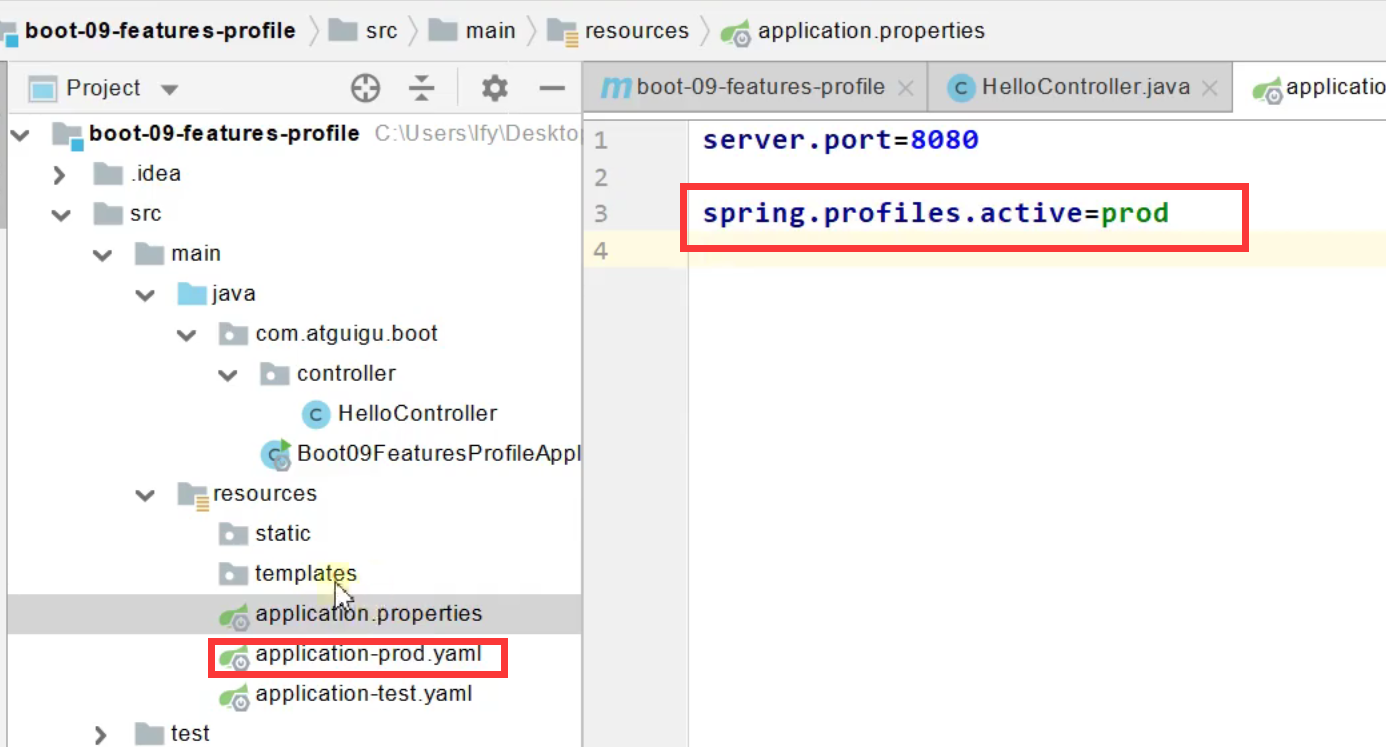Click the com.atguigu.boot package icon
This screenshot has height=747, width=1386.
click(233, 334)
